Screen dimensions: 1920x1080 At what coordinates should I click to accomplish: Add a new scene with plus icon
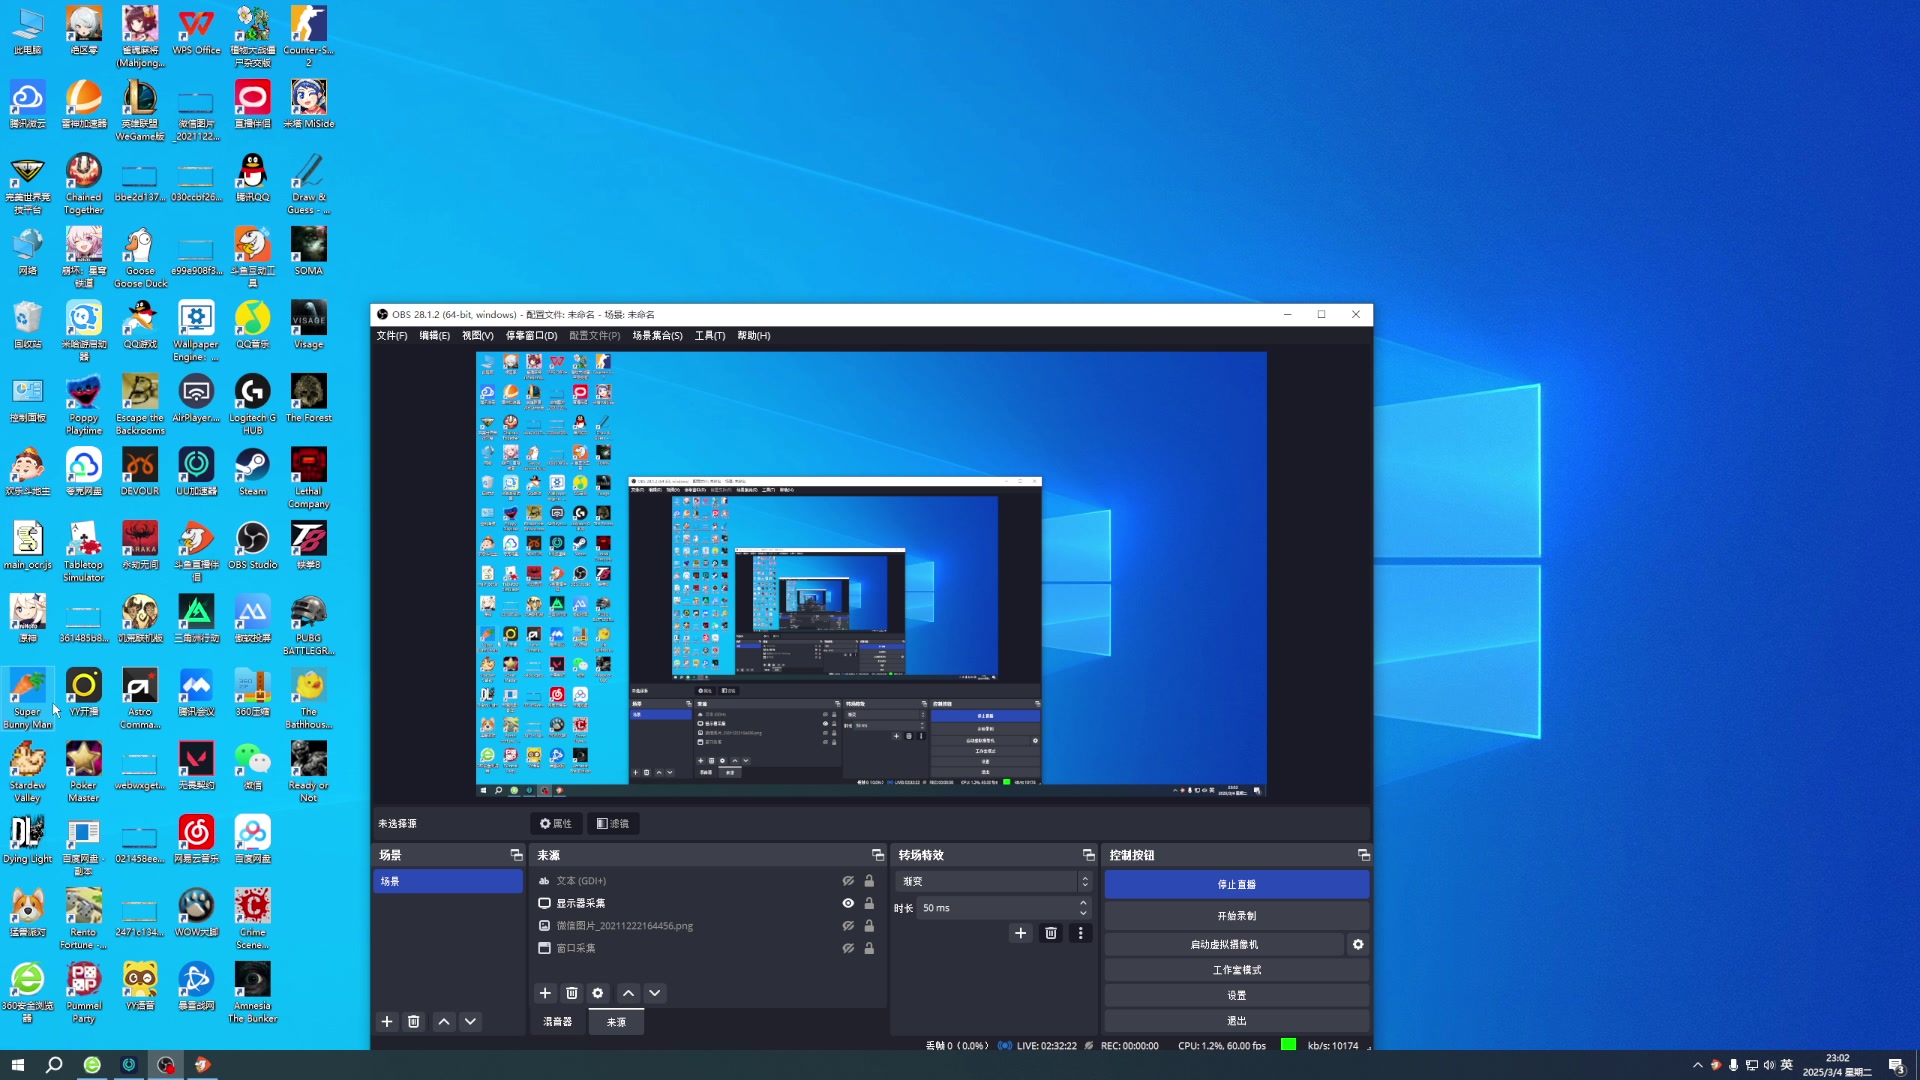pyautogui.click(x=387, y=1021)
